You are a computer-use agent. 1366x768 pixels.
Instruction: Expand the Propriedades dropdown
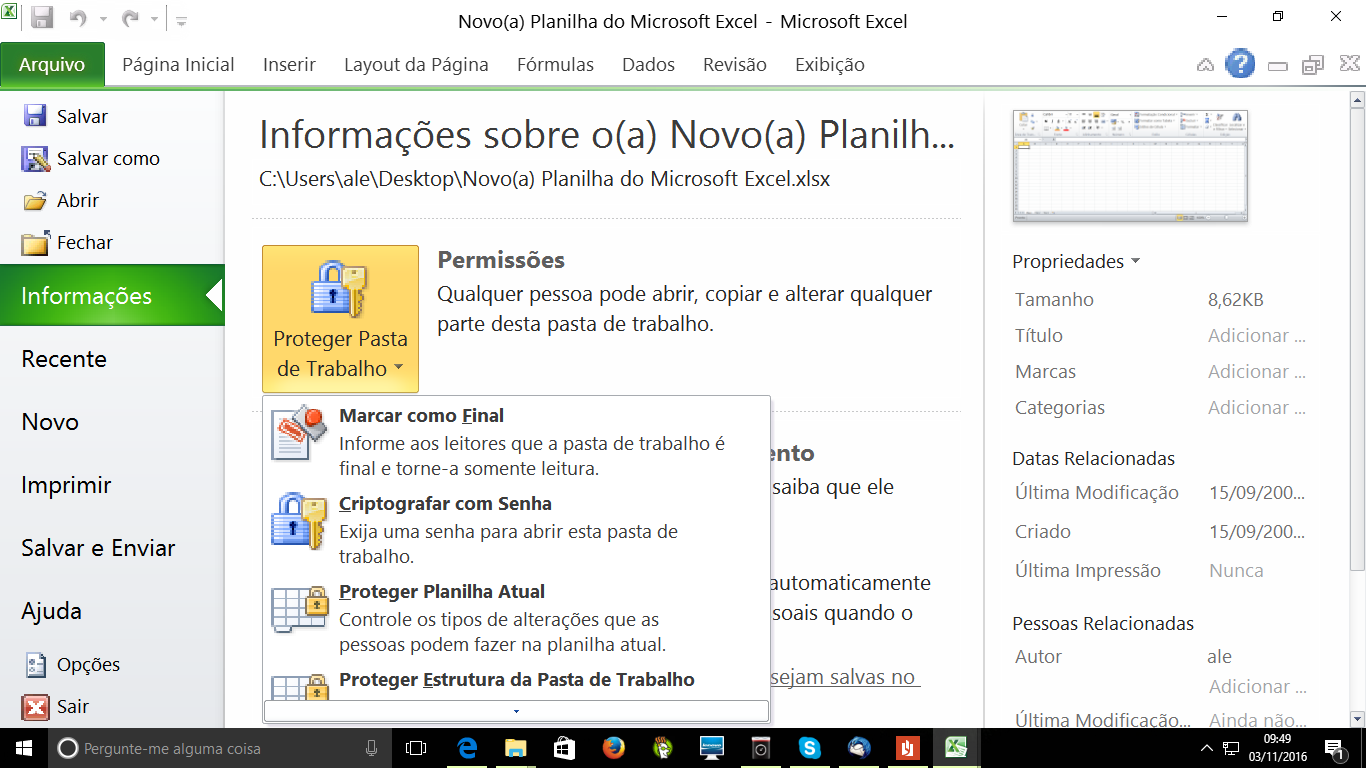click(x=1076, y=262)
